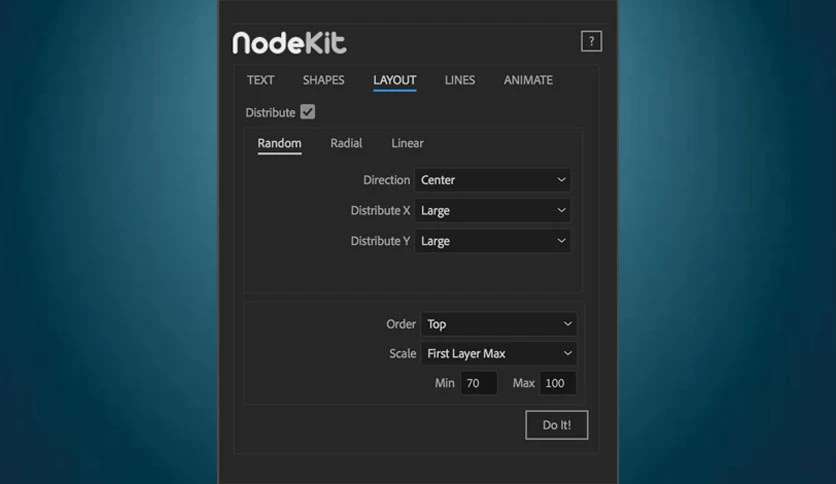Click the Distribute X label
Image resolution: width=836 pixels, height=484 pixels.
(380, 211)
